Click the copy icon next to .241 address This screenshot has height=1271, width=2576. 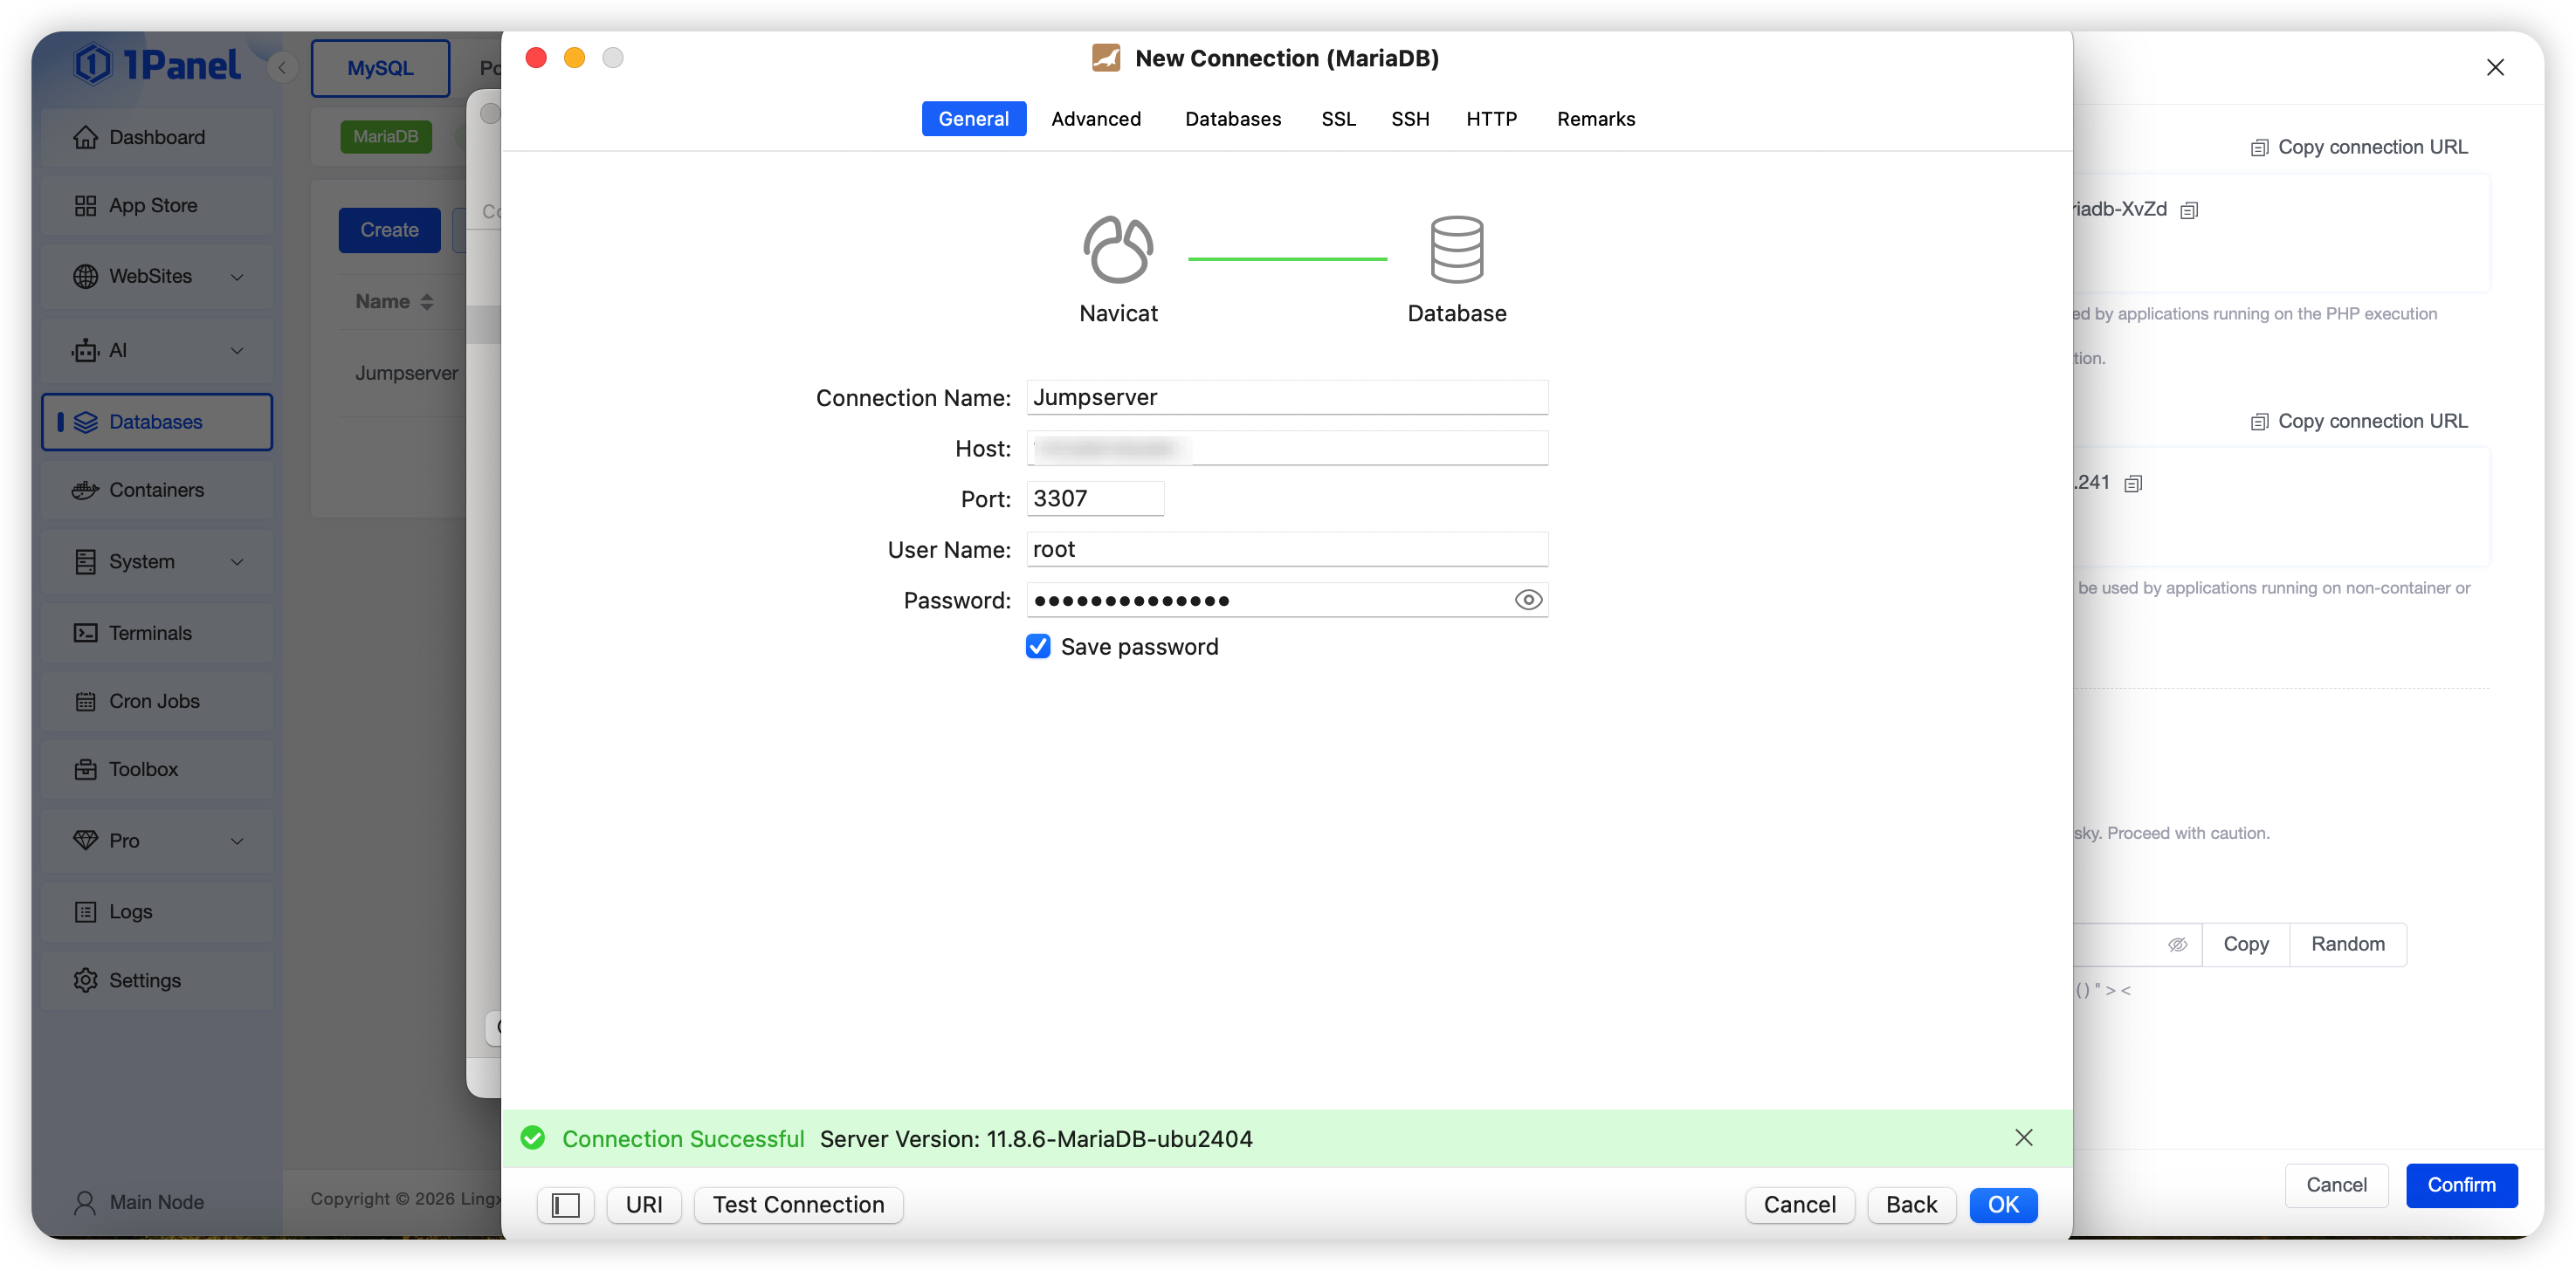coord(2133,484)
